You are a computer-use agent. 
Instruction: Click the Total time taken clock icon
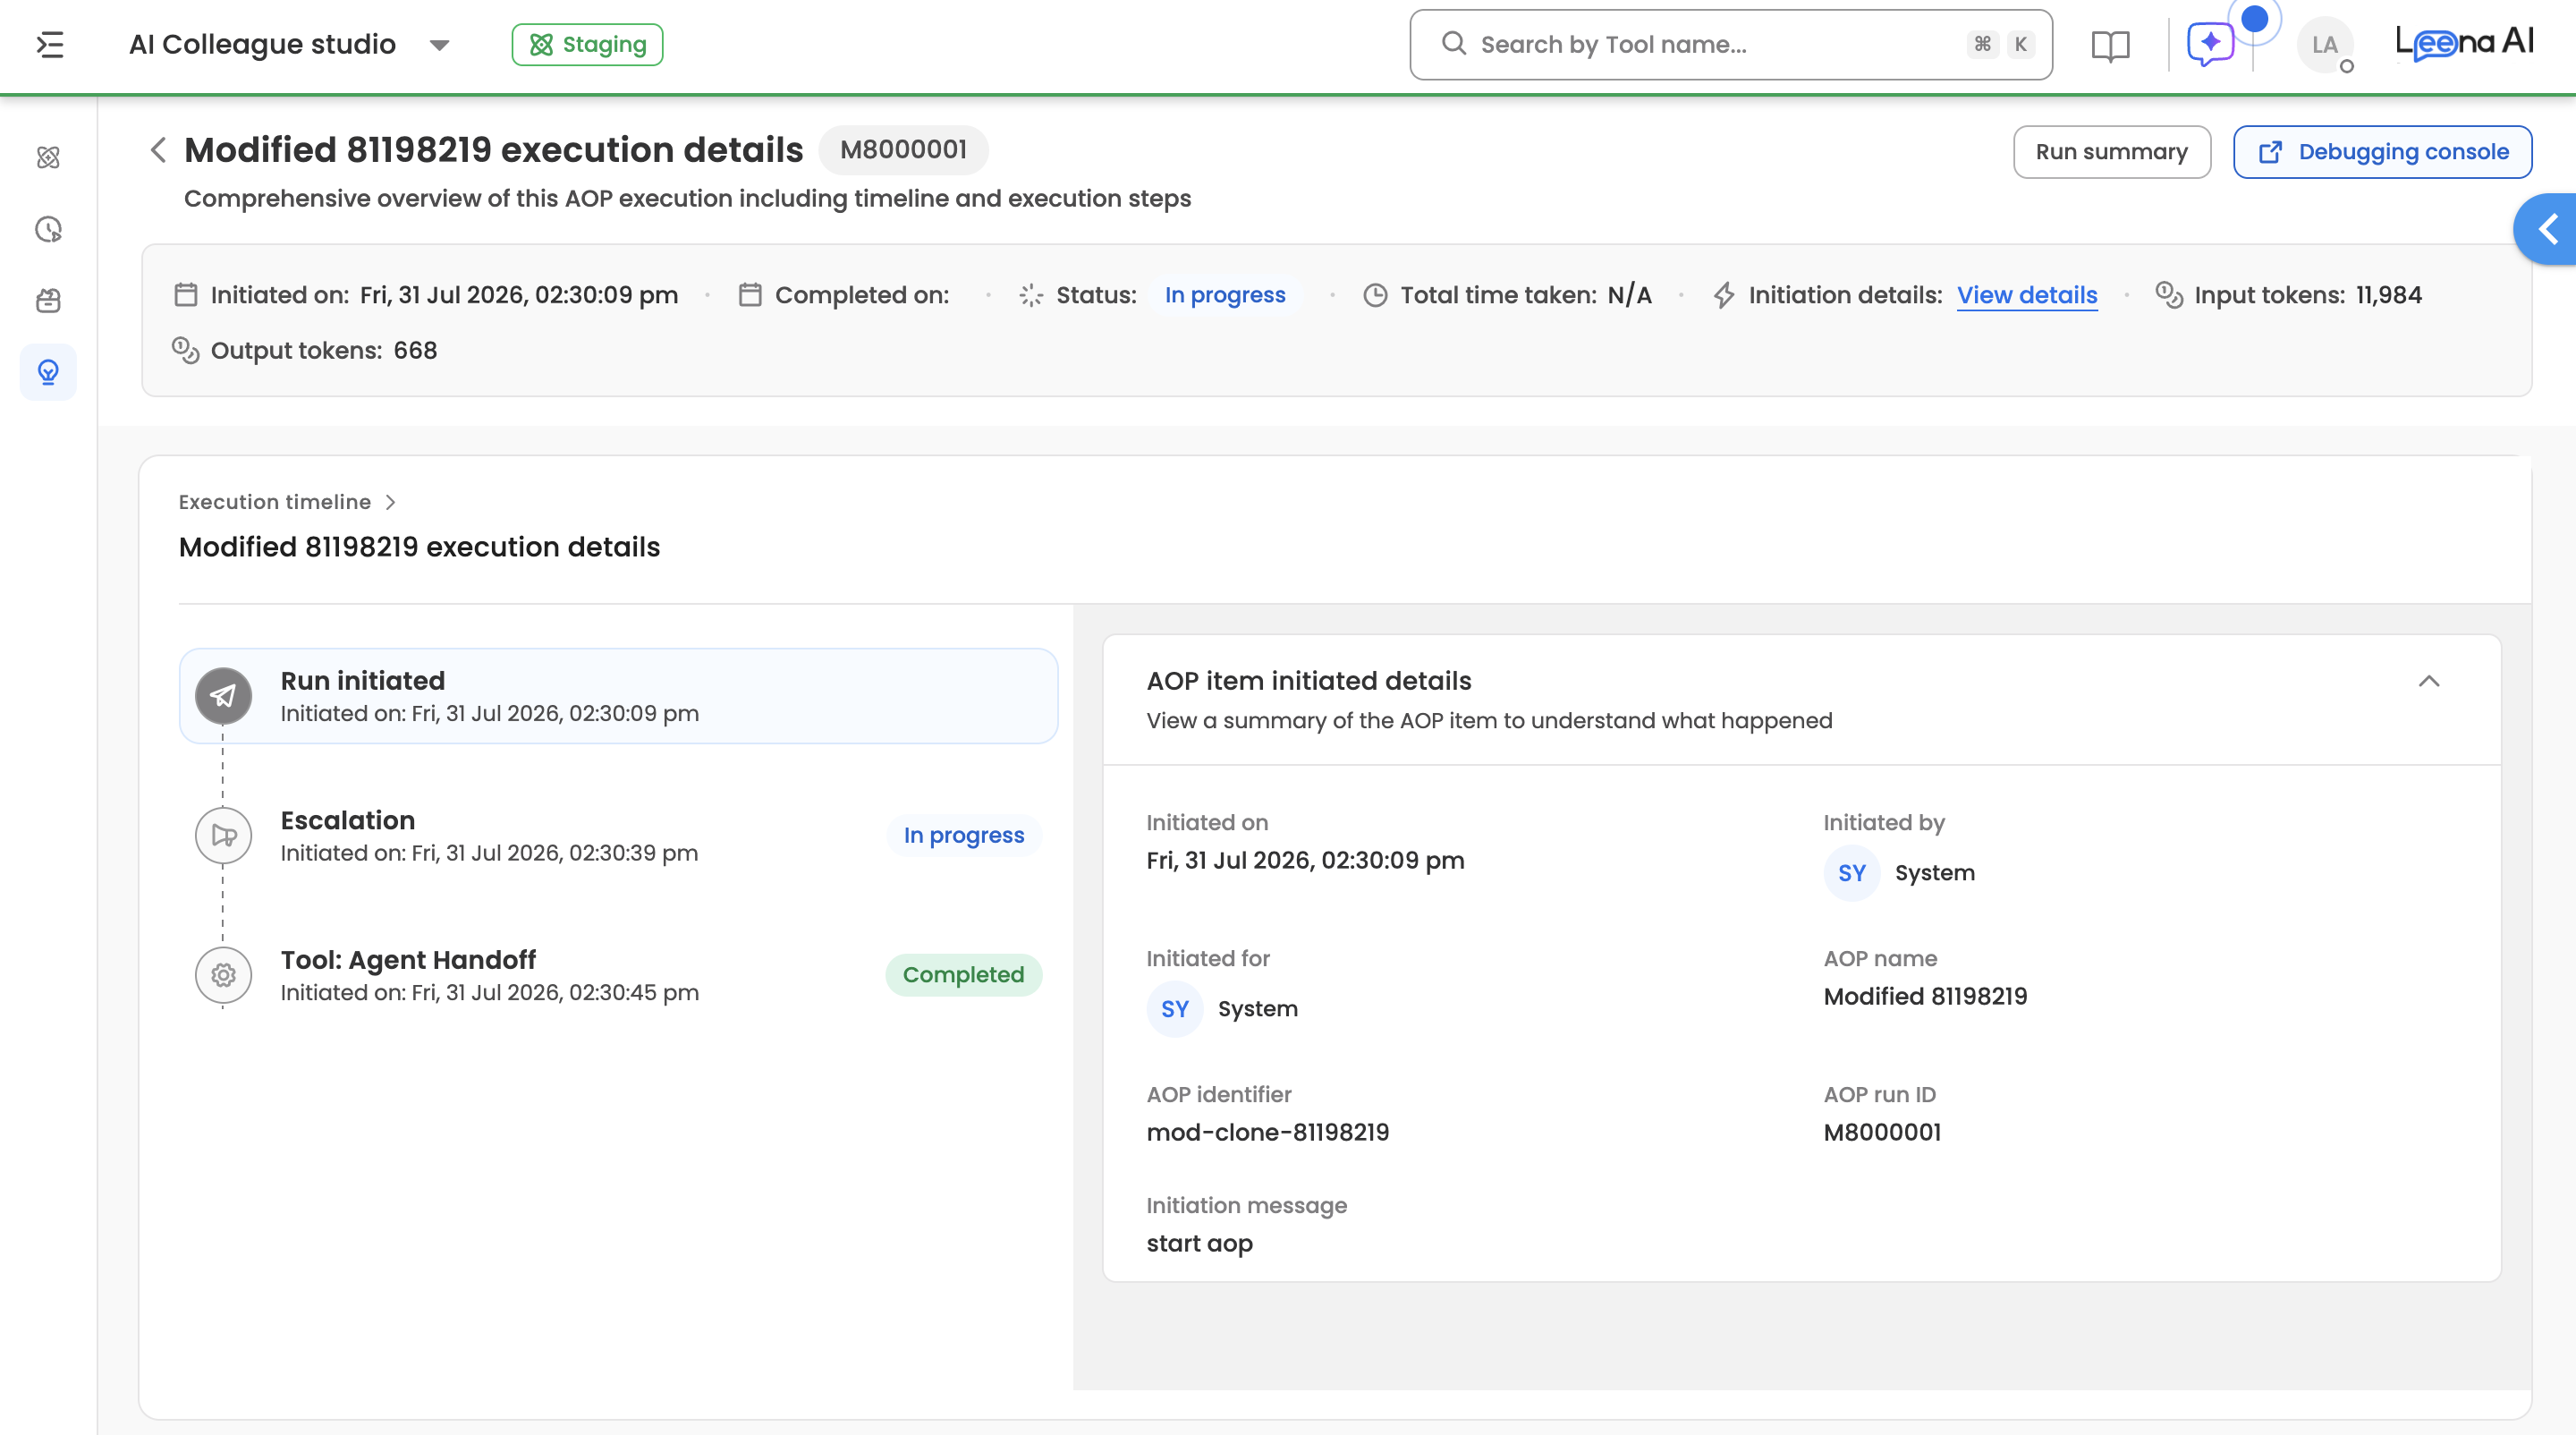[1375, 295]
